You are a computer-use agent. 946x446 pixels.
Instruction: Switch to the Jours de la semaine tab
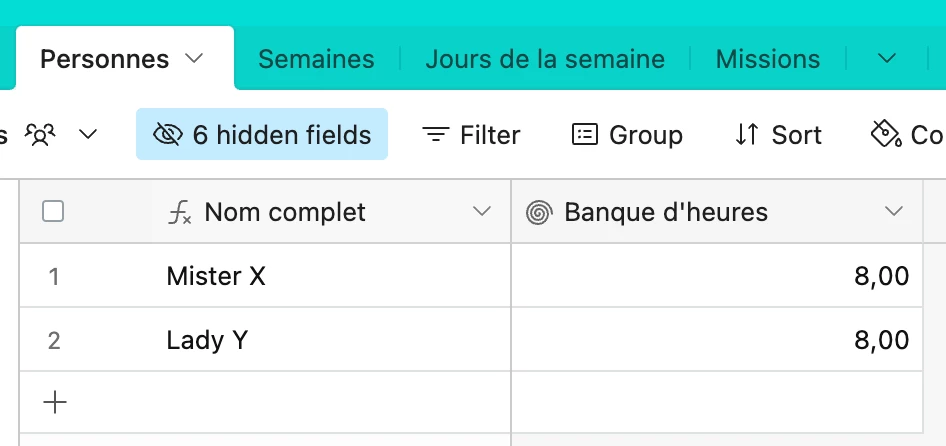click(x=545, y=59)
